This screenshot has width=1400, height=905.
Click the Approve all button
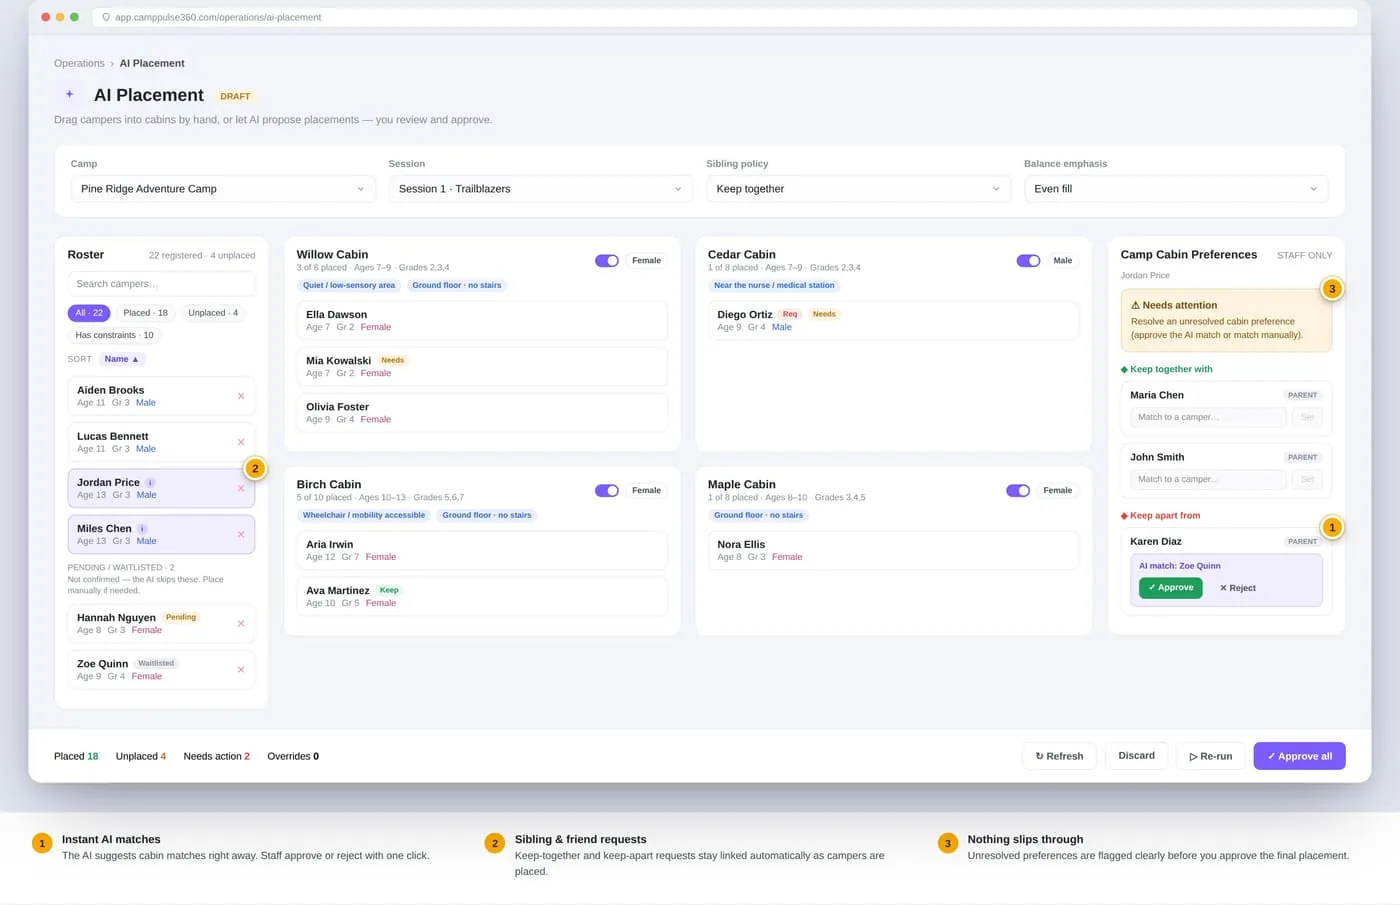1299,756
